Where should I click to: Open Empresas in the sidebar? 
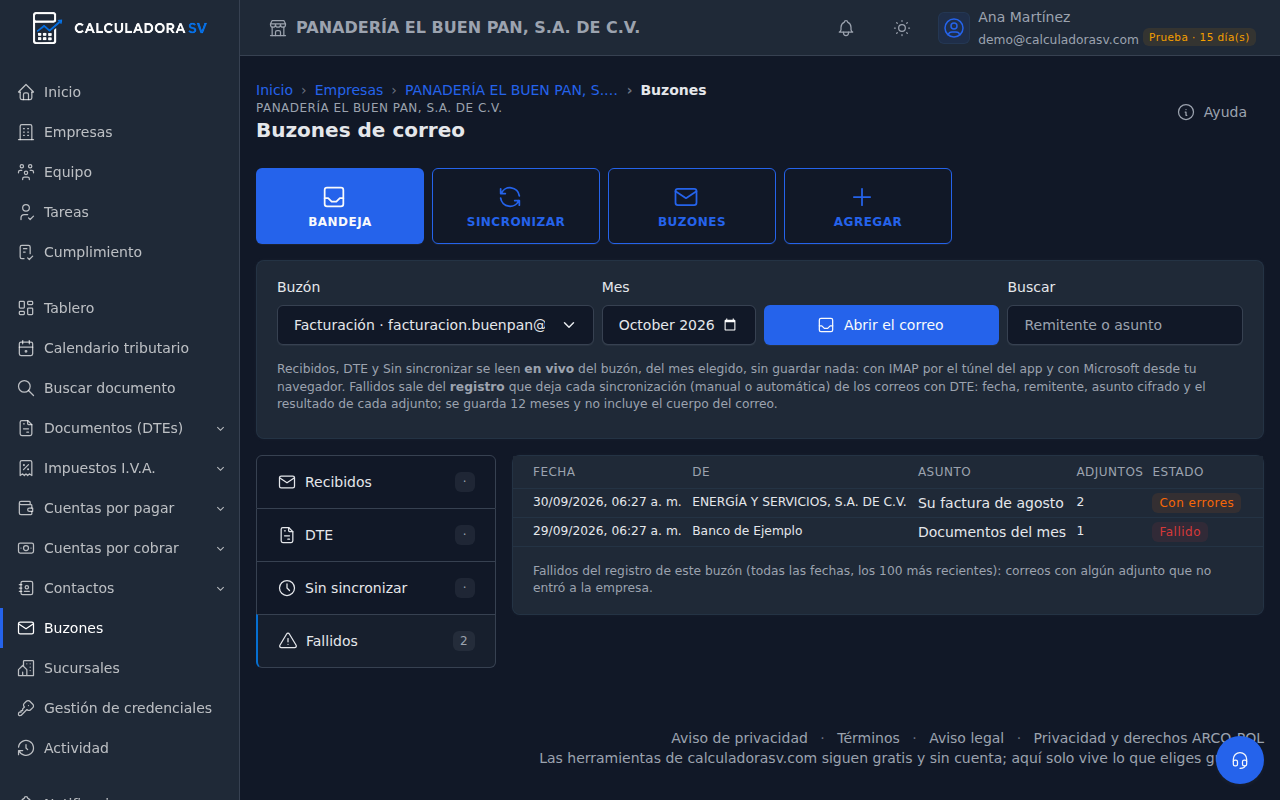[120, 132]
